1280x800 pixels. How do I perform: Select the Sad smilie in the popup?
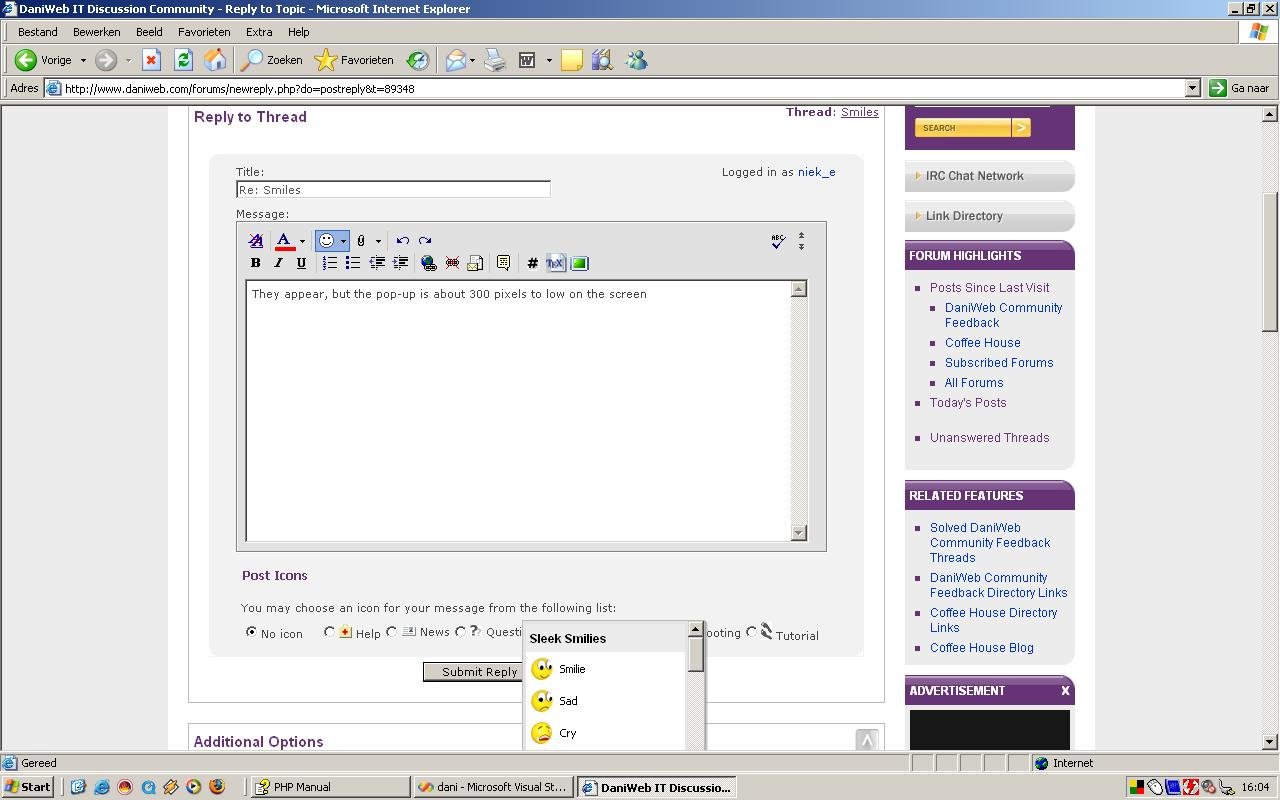pyautogui.click(x=542, y=701)
